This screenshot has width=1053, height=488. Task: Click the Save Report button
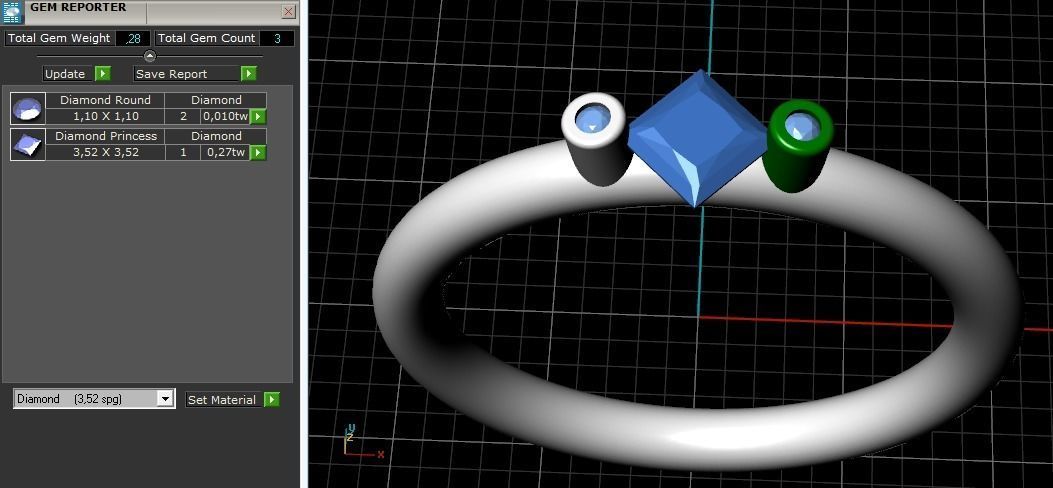click(x=187, y=74)
